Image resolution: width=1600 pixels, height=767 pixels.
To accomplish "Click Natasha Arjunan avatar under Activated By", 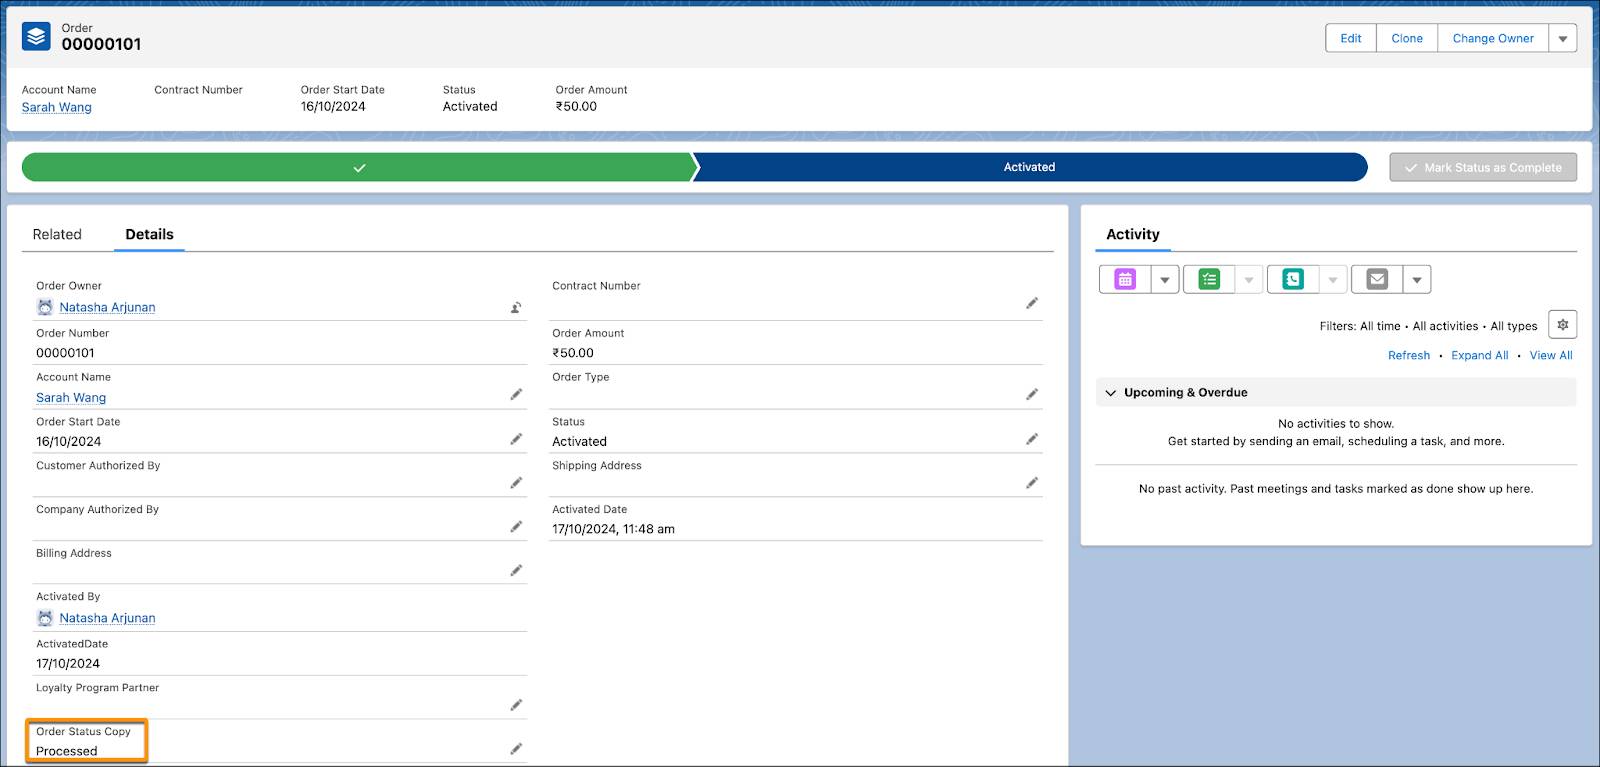I will click(45, 618).
